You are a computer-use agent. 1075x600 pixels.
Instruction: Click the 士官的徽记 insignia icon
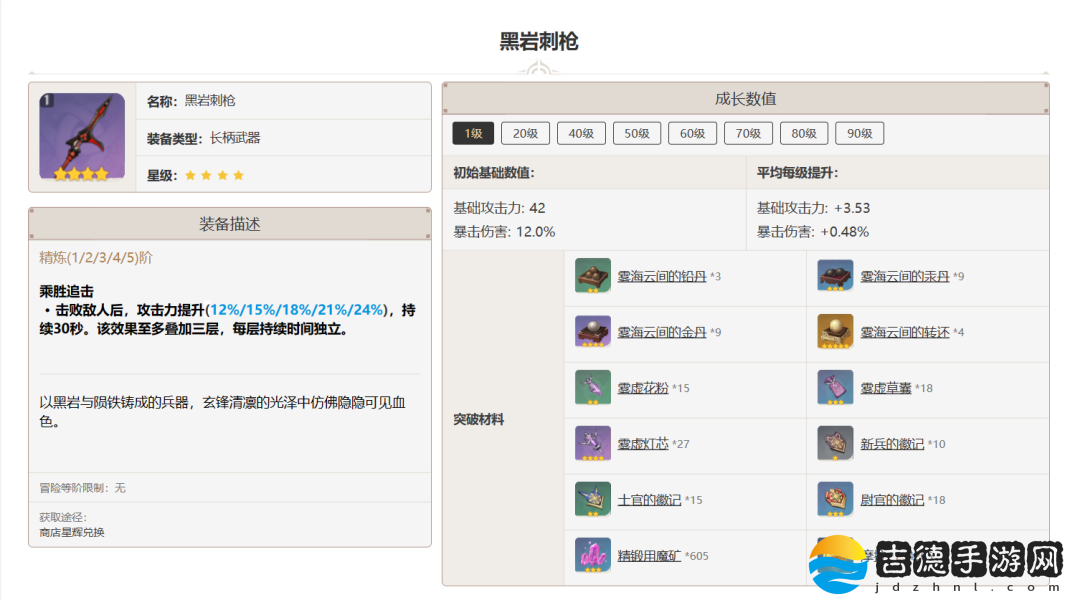click(592, 500)
